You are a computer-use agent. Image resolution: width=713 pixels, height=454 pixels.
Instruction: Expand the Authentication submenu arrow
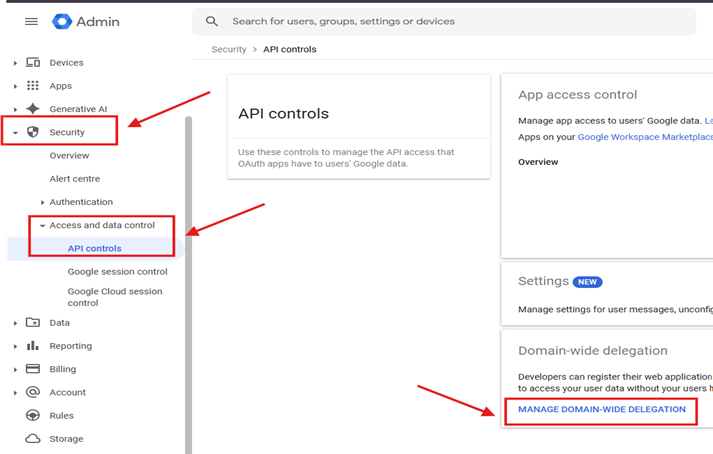[x=42, y=202]
